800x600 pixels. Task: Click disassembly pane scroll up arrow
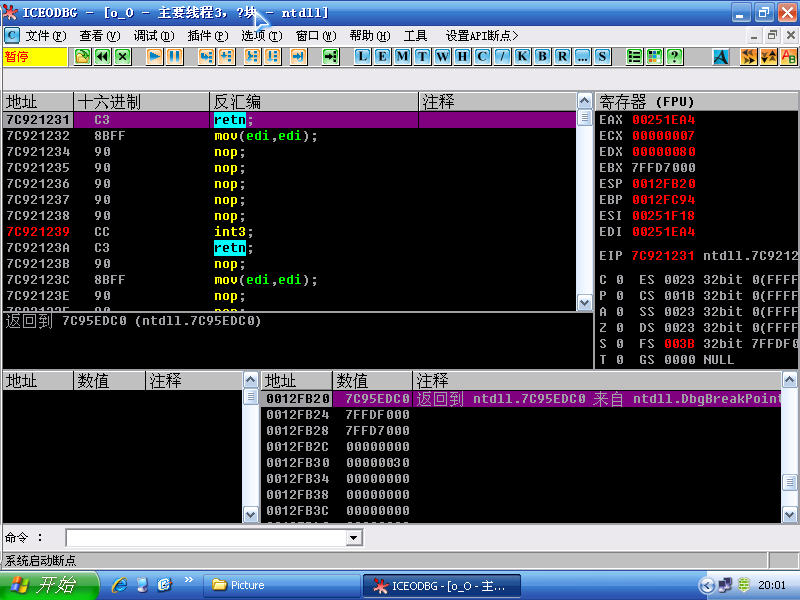point(585,101)
